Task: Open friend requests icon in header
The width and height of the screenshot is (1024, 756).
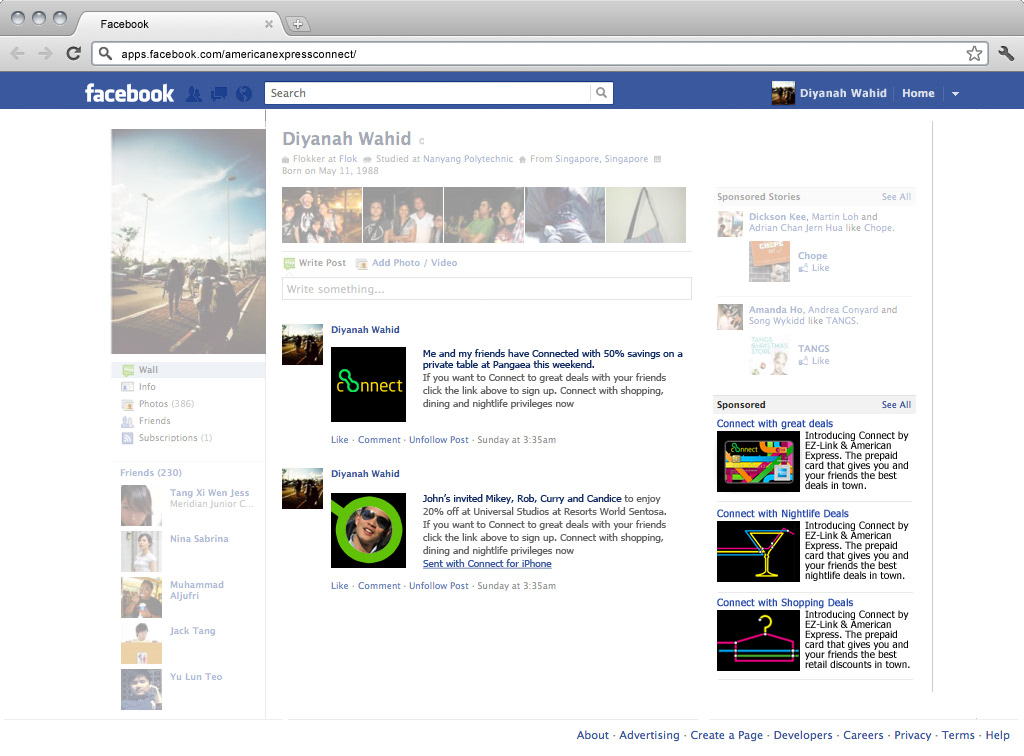Action: tap(194, 94)
